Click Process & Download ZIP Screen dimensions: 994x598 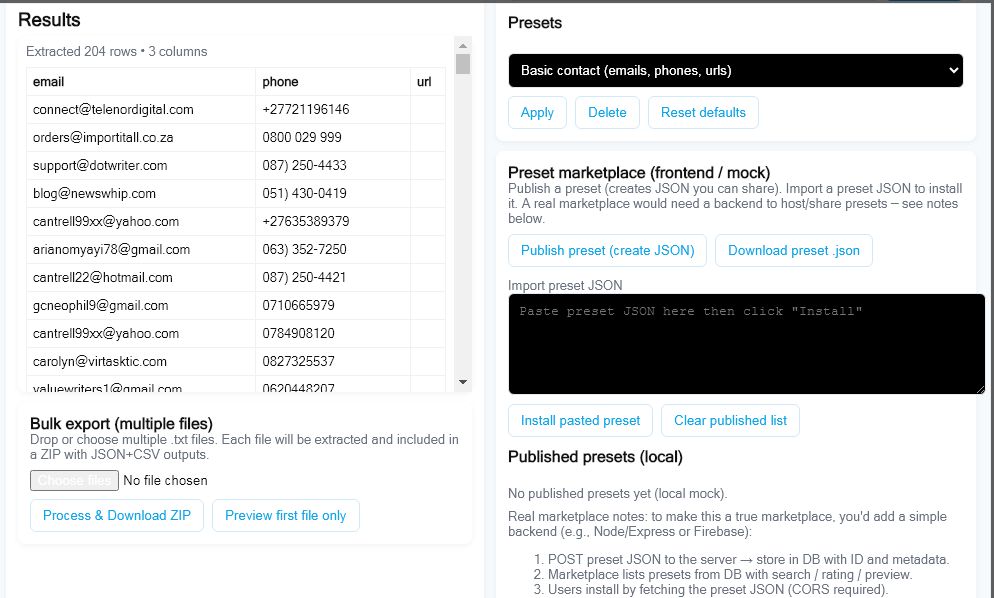pos(117,516)
